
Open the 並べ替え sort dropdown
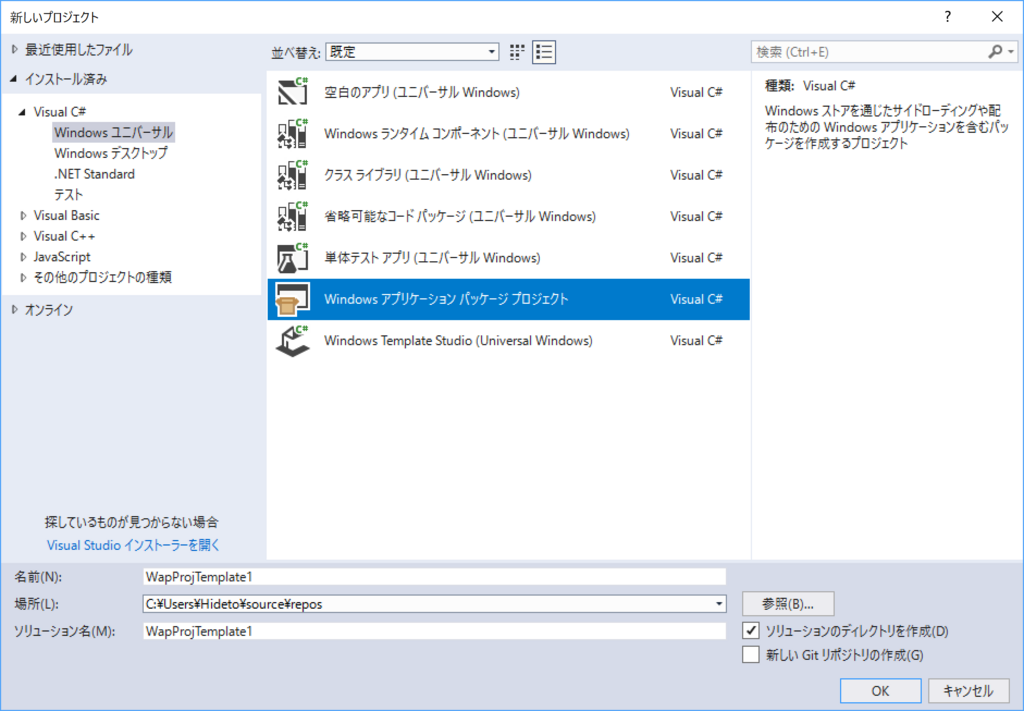(412, 52)
